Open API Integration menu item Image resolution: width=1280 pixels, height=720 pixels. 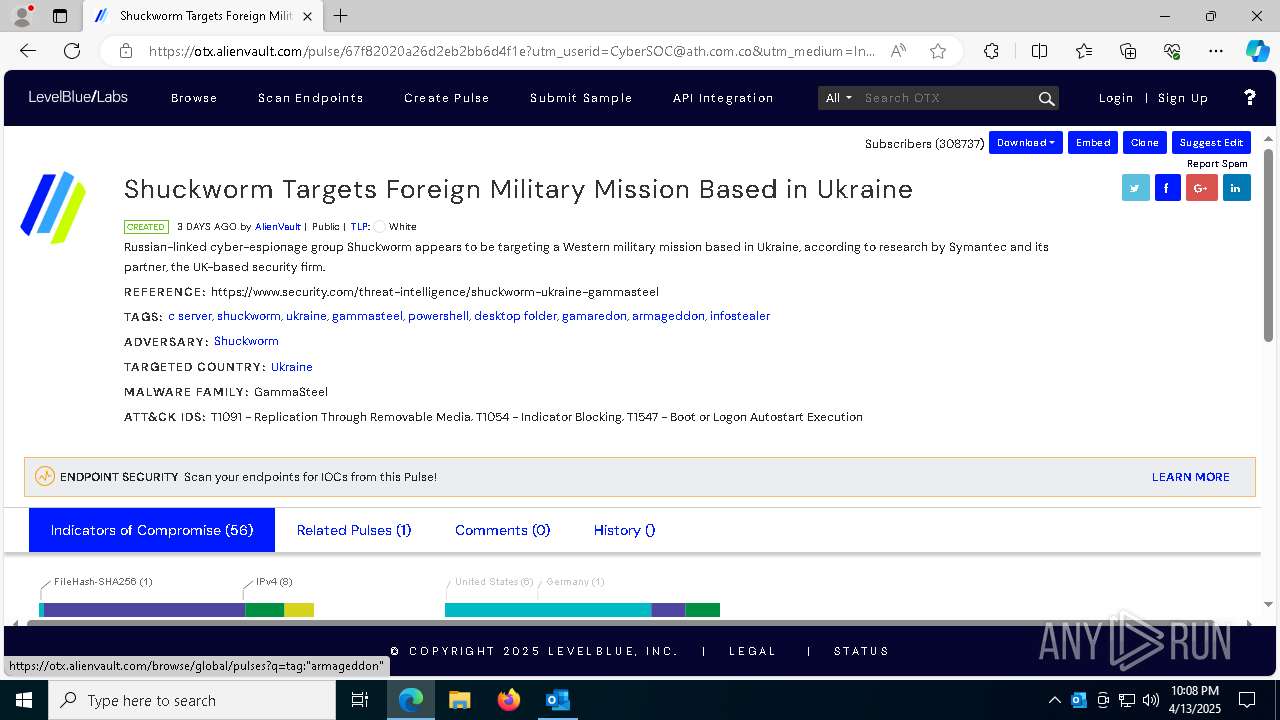[723, 98]
